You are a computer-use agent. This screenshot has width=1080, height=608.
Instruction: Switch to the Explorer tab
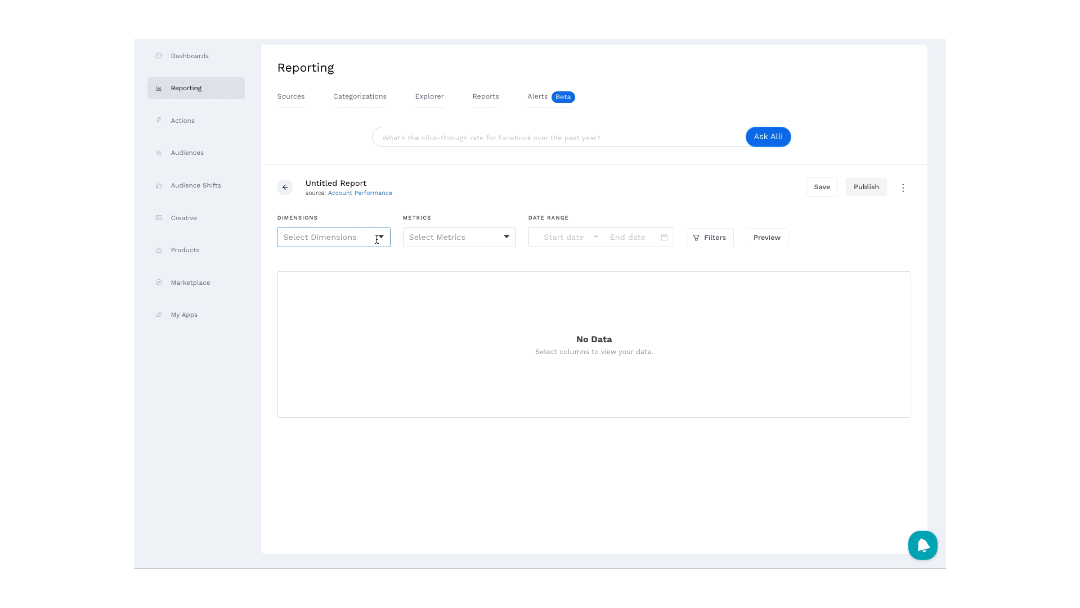pyautogui.click(x=429, y=97)
